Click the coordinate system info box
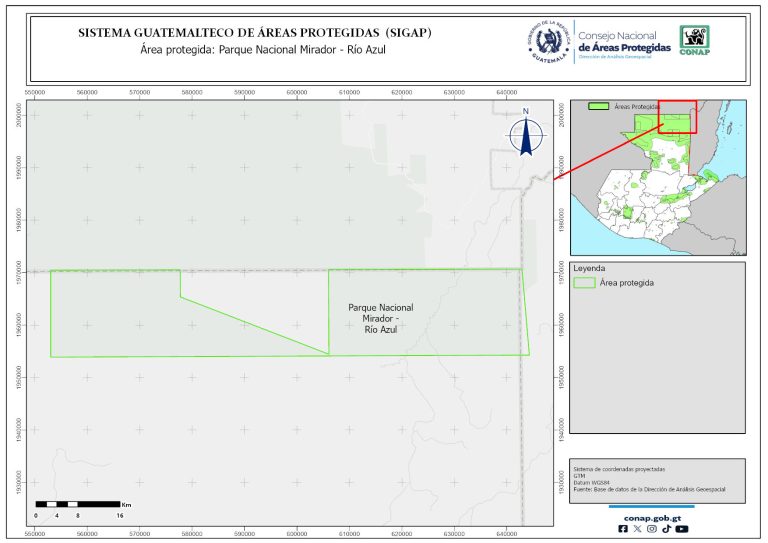 (657, 478)
